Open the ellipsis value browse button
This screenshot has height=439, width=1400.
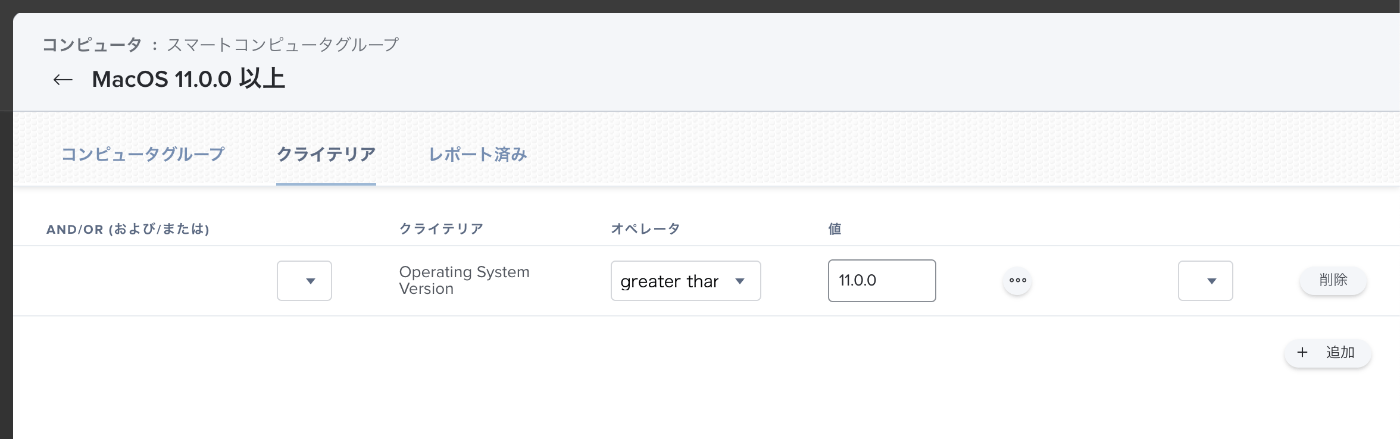(1017, 281)
